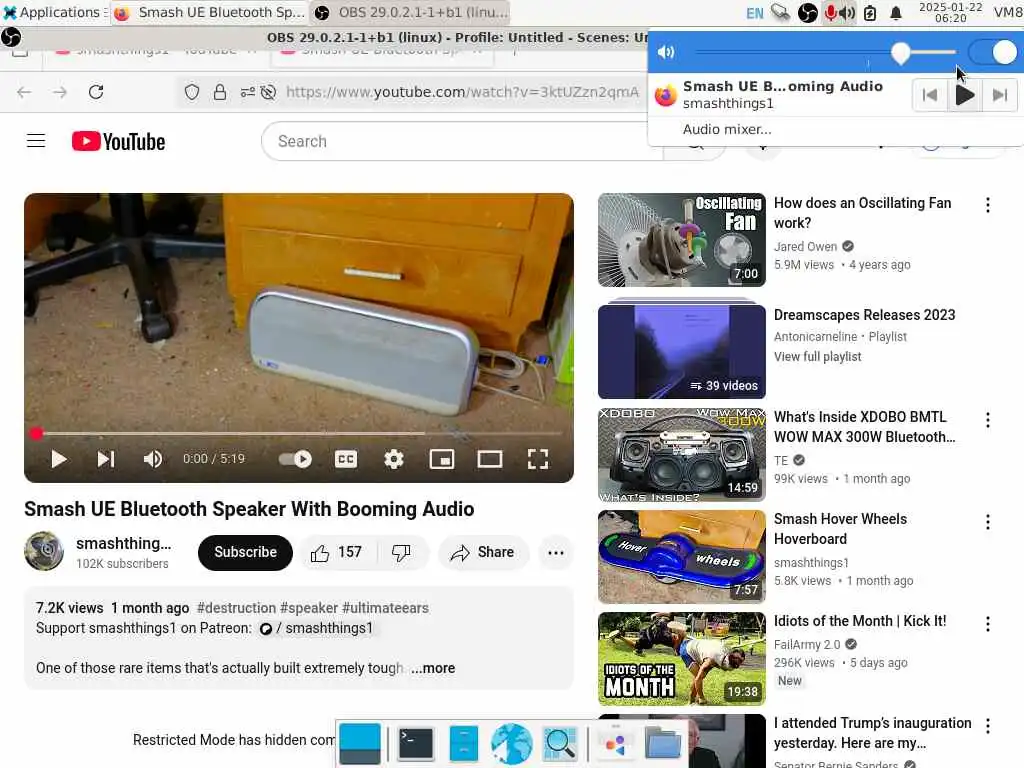Toggle YouTube autoplay switch

(295, 459)
